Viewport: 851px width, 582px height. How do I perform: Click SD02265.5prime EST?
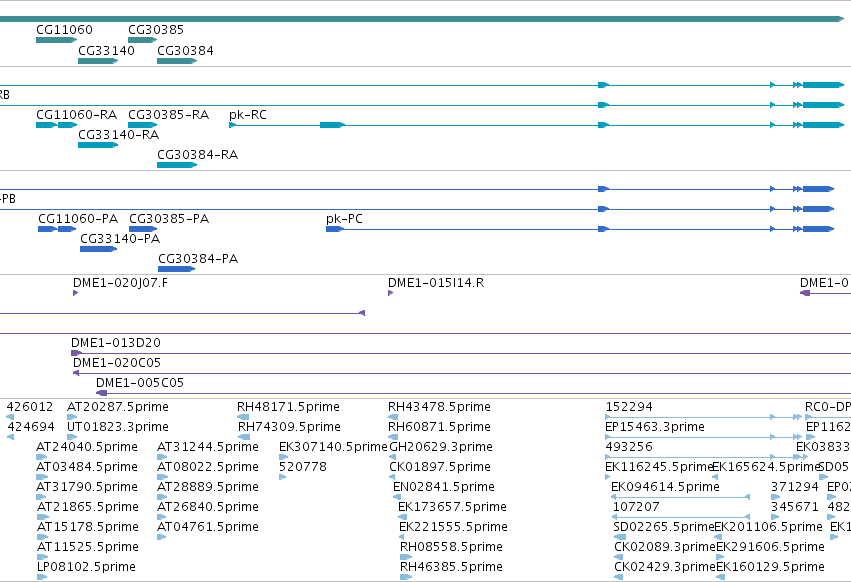point(619,537)
